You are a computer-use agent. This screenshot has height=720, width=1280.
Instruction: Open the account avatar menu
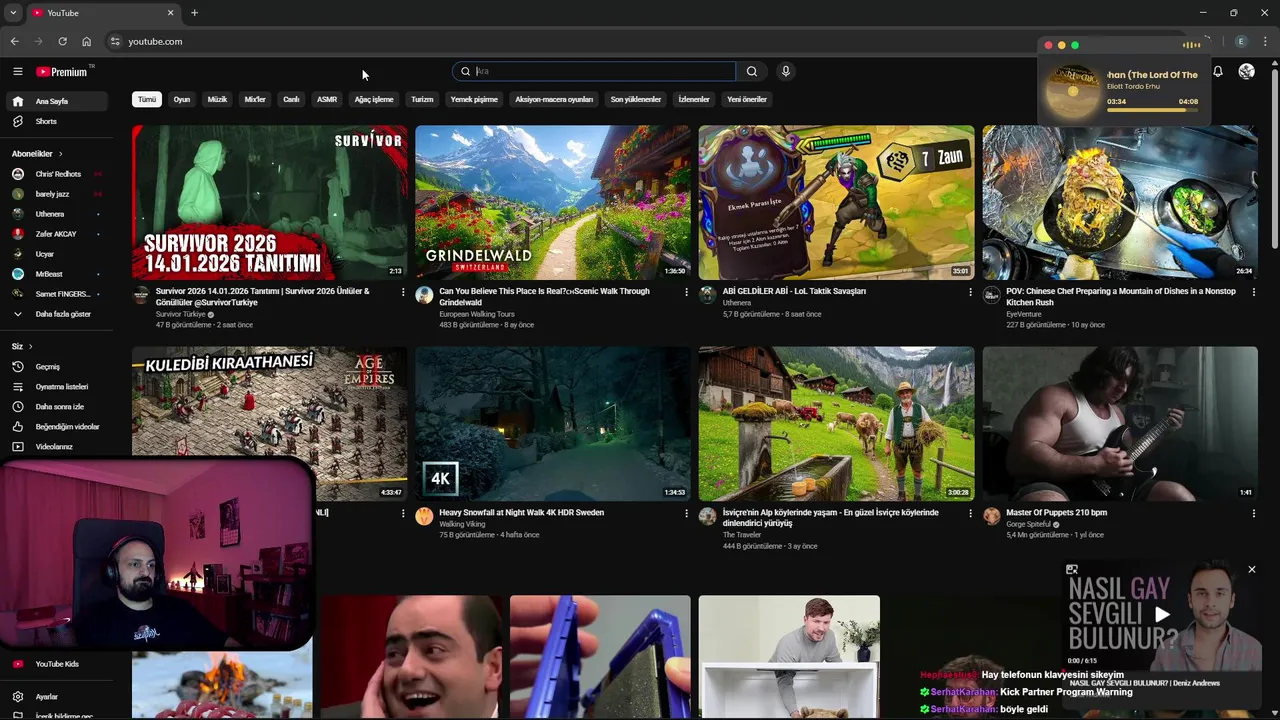(1246, 71)
